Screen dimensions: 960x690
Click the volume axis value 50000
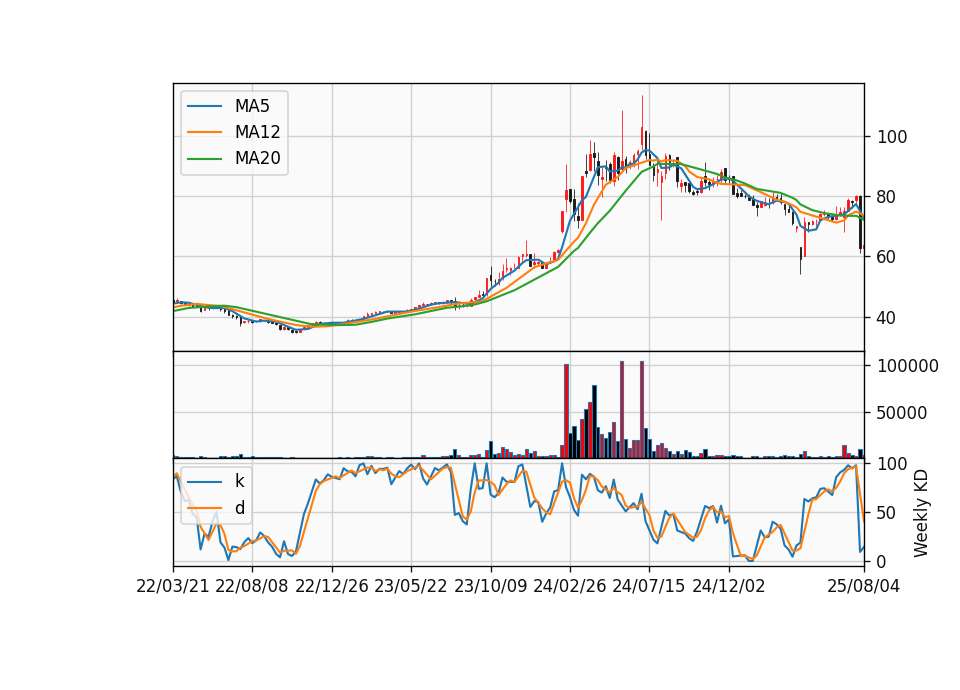902,413
